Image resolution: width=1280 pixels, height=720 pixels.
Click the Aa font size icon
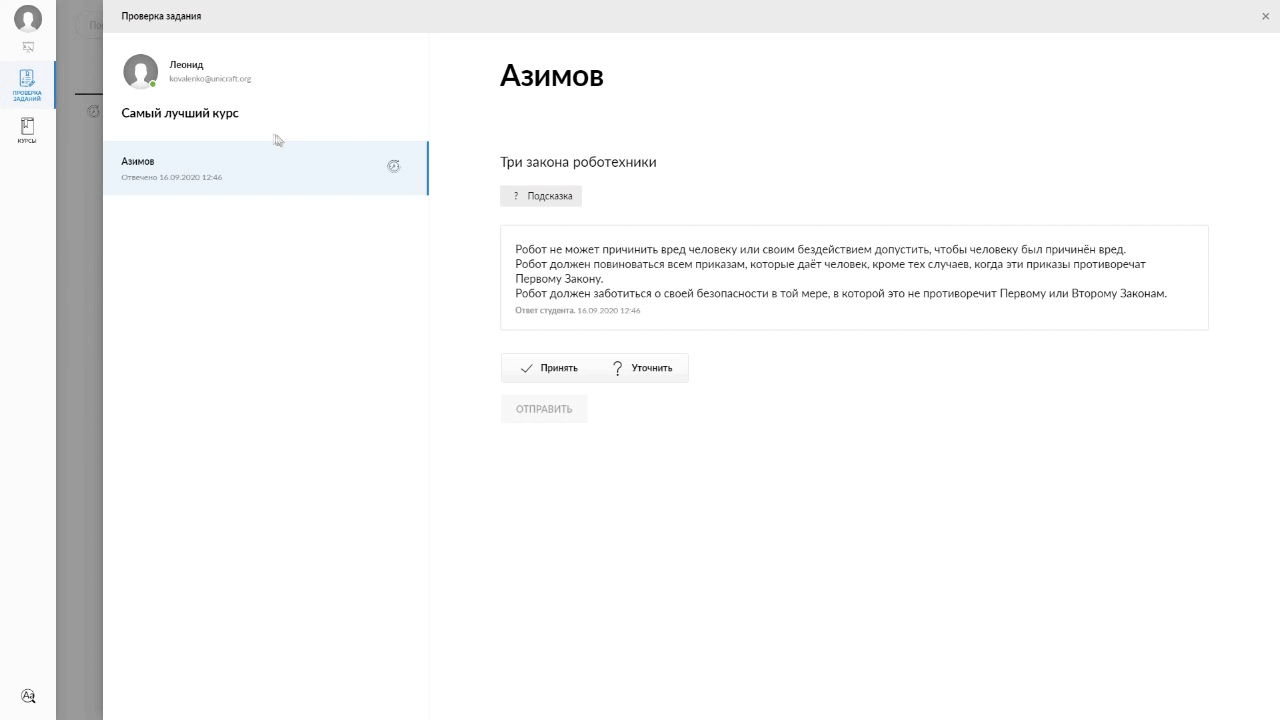[28, 696]
